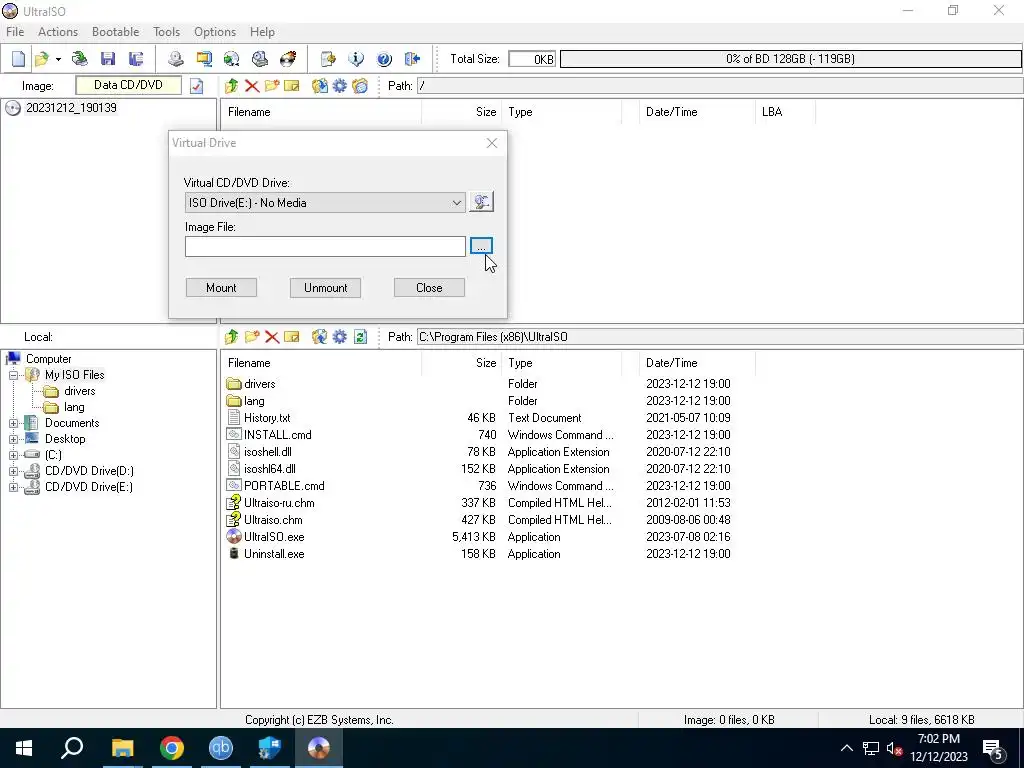Click the Rename icon in Image toolbar

point(292,86)
